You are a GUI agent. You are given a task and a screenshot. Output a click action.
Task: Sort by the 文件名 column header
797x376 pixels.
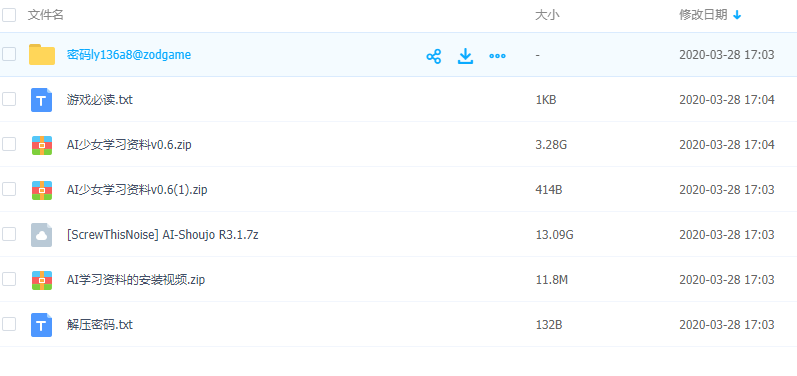46,15
